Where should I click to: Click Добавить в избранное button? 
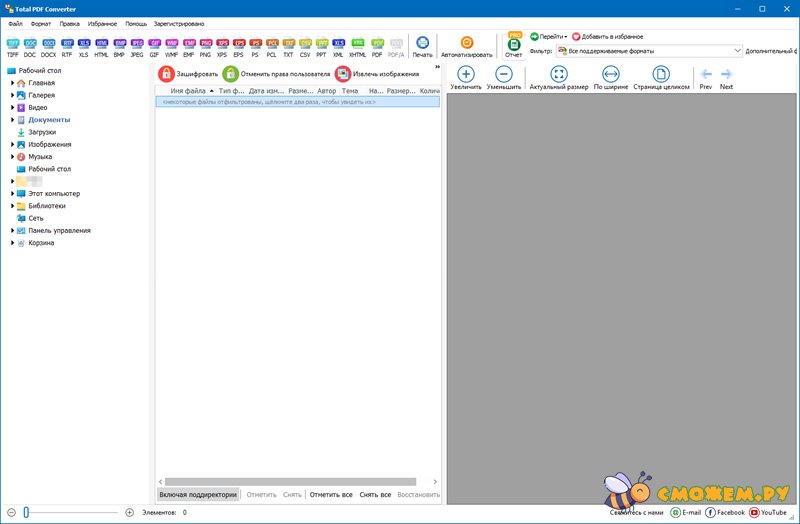tap(607, 36)
